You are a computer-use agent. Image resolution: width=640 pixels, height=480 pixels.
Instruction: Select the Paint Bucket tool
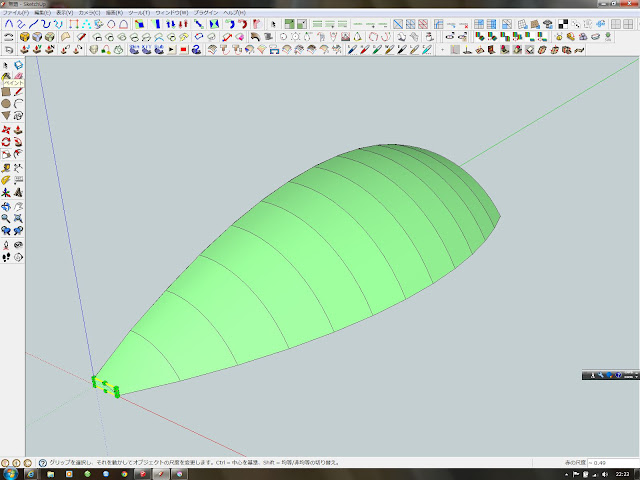point(6,76)
